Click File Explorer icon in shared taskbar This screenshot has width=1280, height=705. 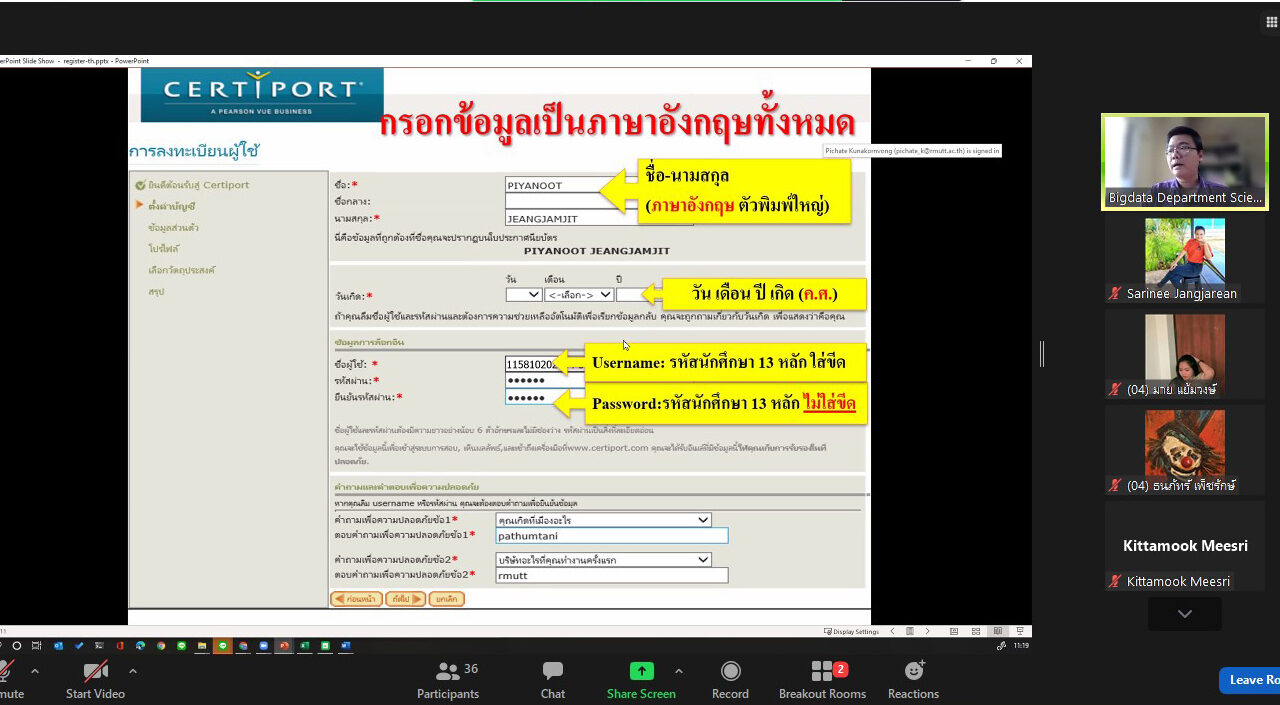(x=201, y=646)
